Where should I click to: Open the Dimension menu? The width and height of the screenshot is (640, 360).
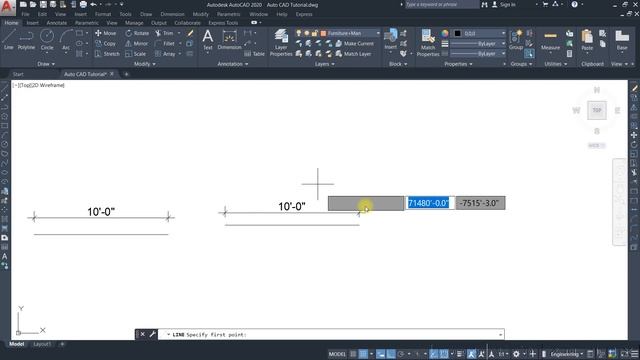[172, 14]
